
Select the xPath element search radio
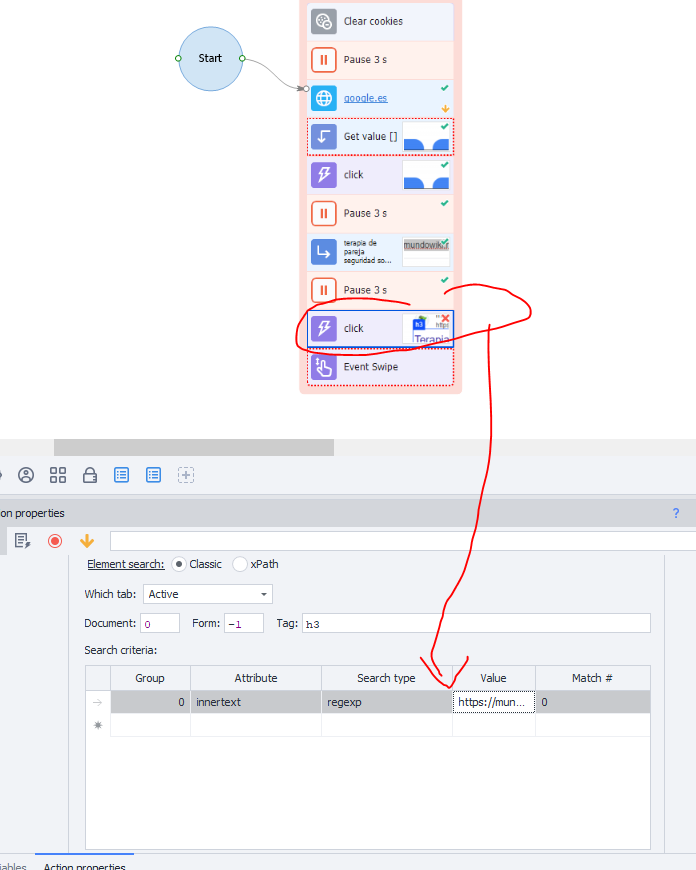pos(240,564)
